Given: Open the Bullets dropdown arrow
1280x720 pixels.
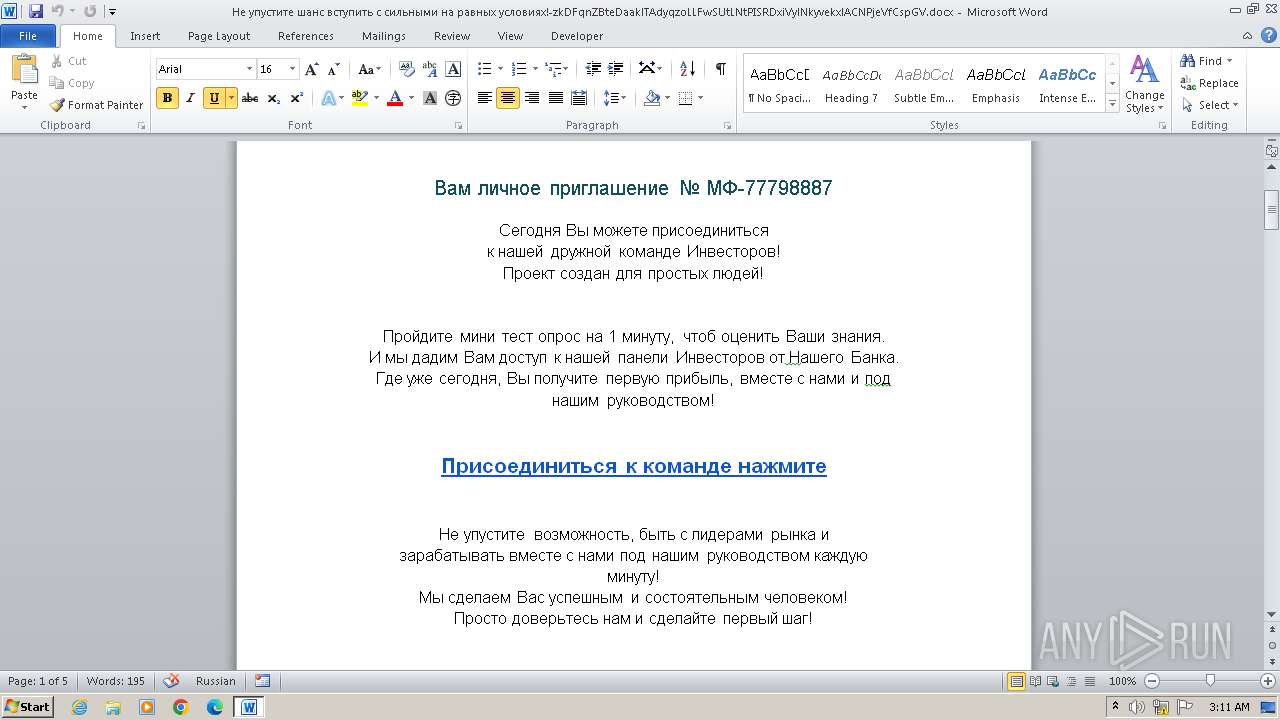Looking at the screenshot, I should pos(501,69).
